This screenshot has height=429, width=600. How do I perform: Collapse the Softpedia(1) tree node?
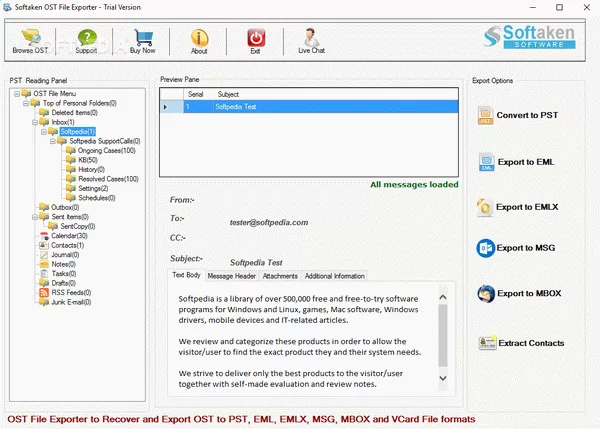44,132
